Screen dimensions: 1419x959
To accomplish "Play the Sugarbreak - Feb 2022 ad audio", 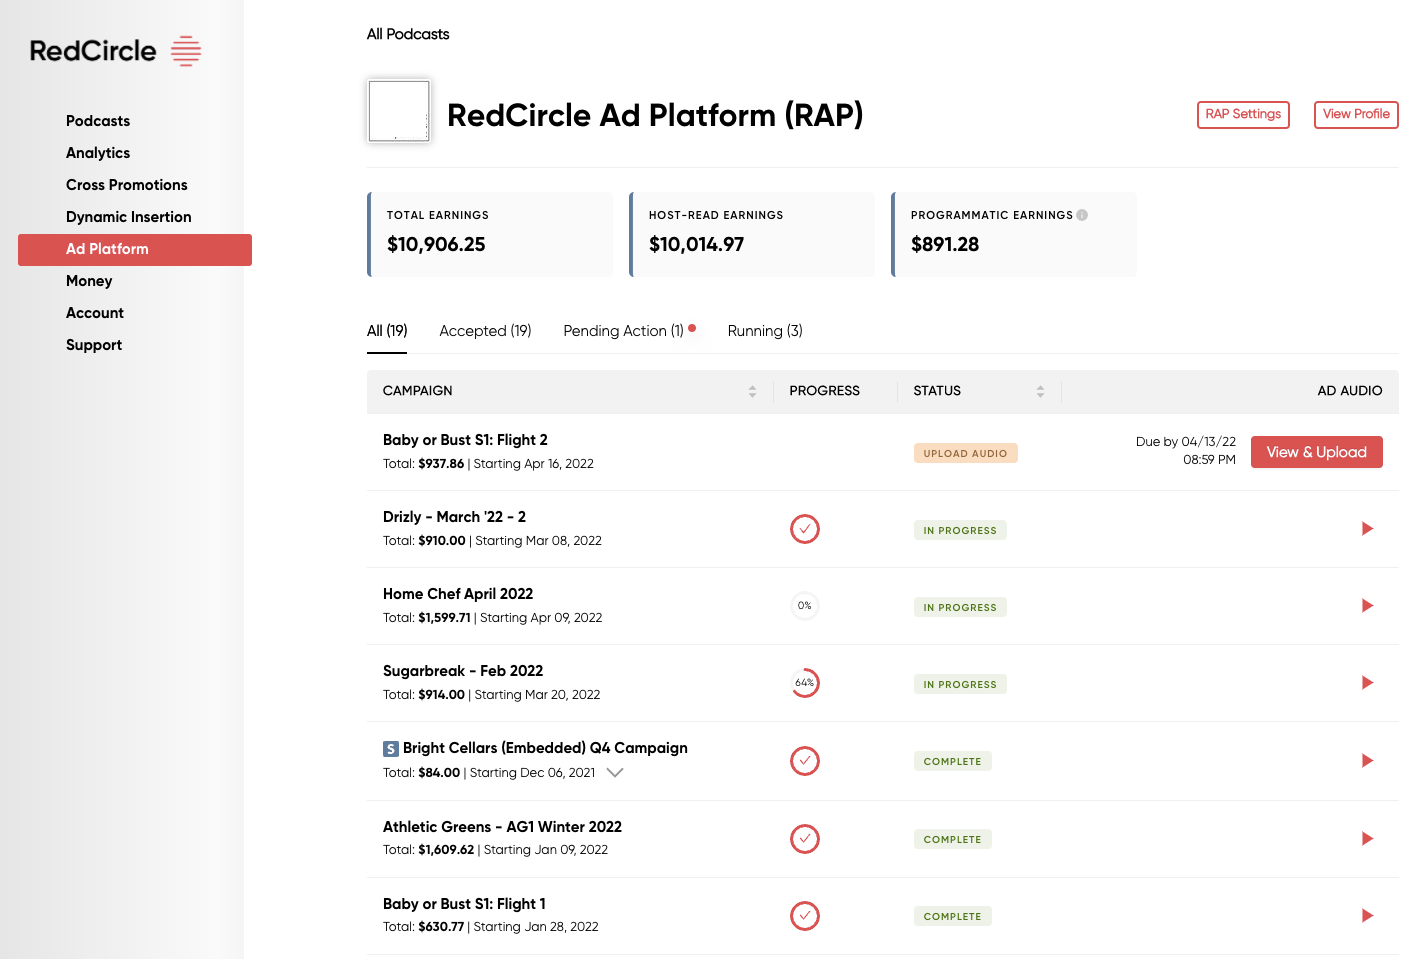I will [1367, 683].
